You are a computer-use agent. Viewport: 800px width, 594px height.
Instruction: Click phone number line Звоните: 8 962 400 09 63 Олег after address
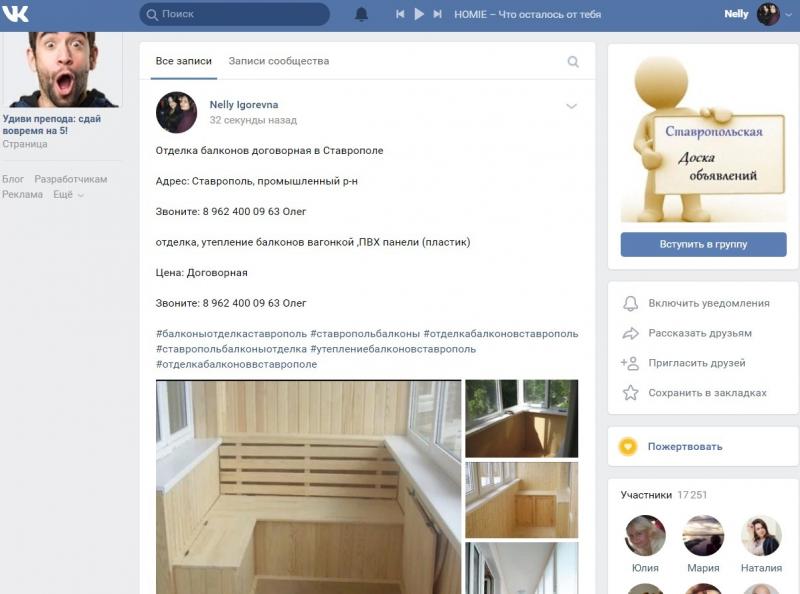(231, 211)
